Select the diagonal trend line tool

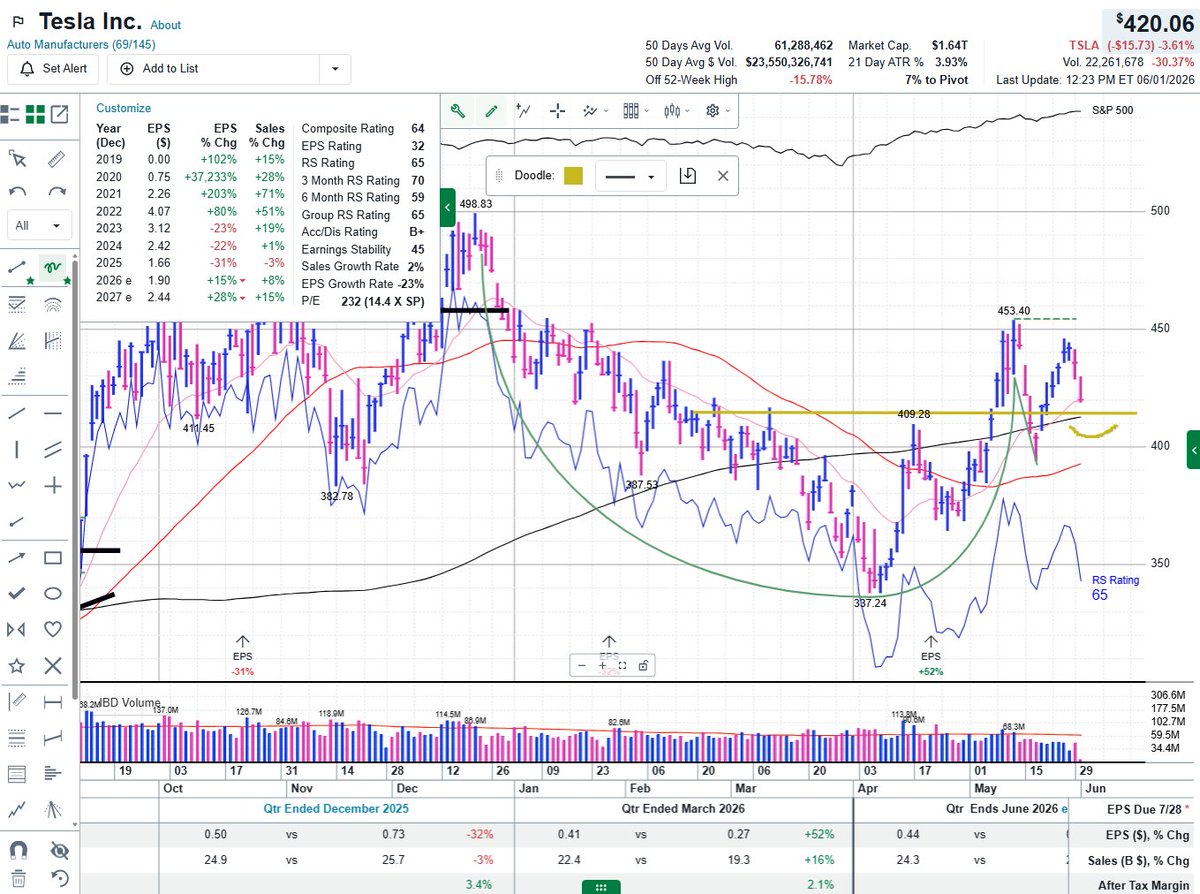pyautogui.click(x=17, y=413)
